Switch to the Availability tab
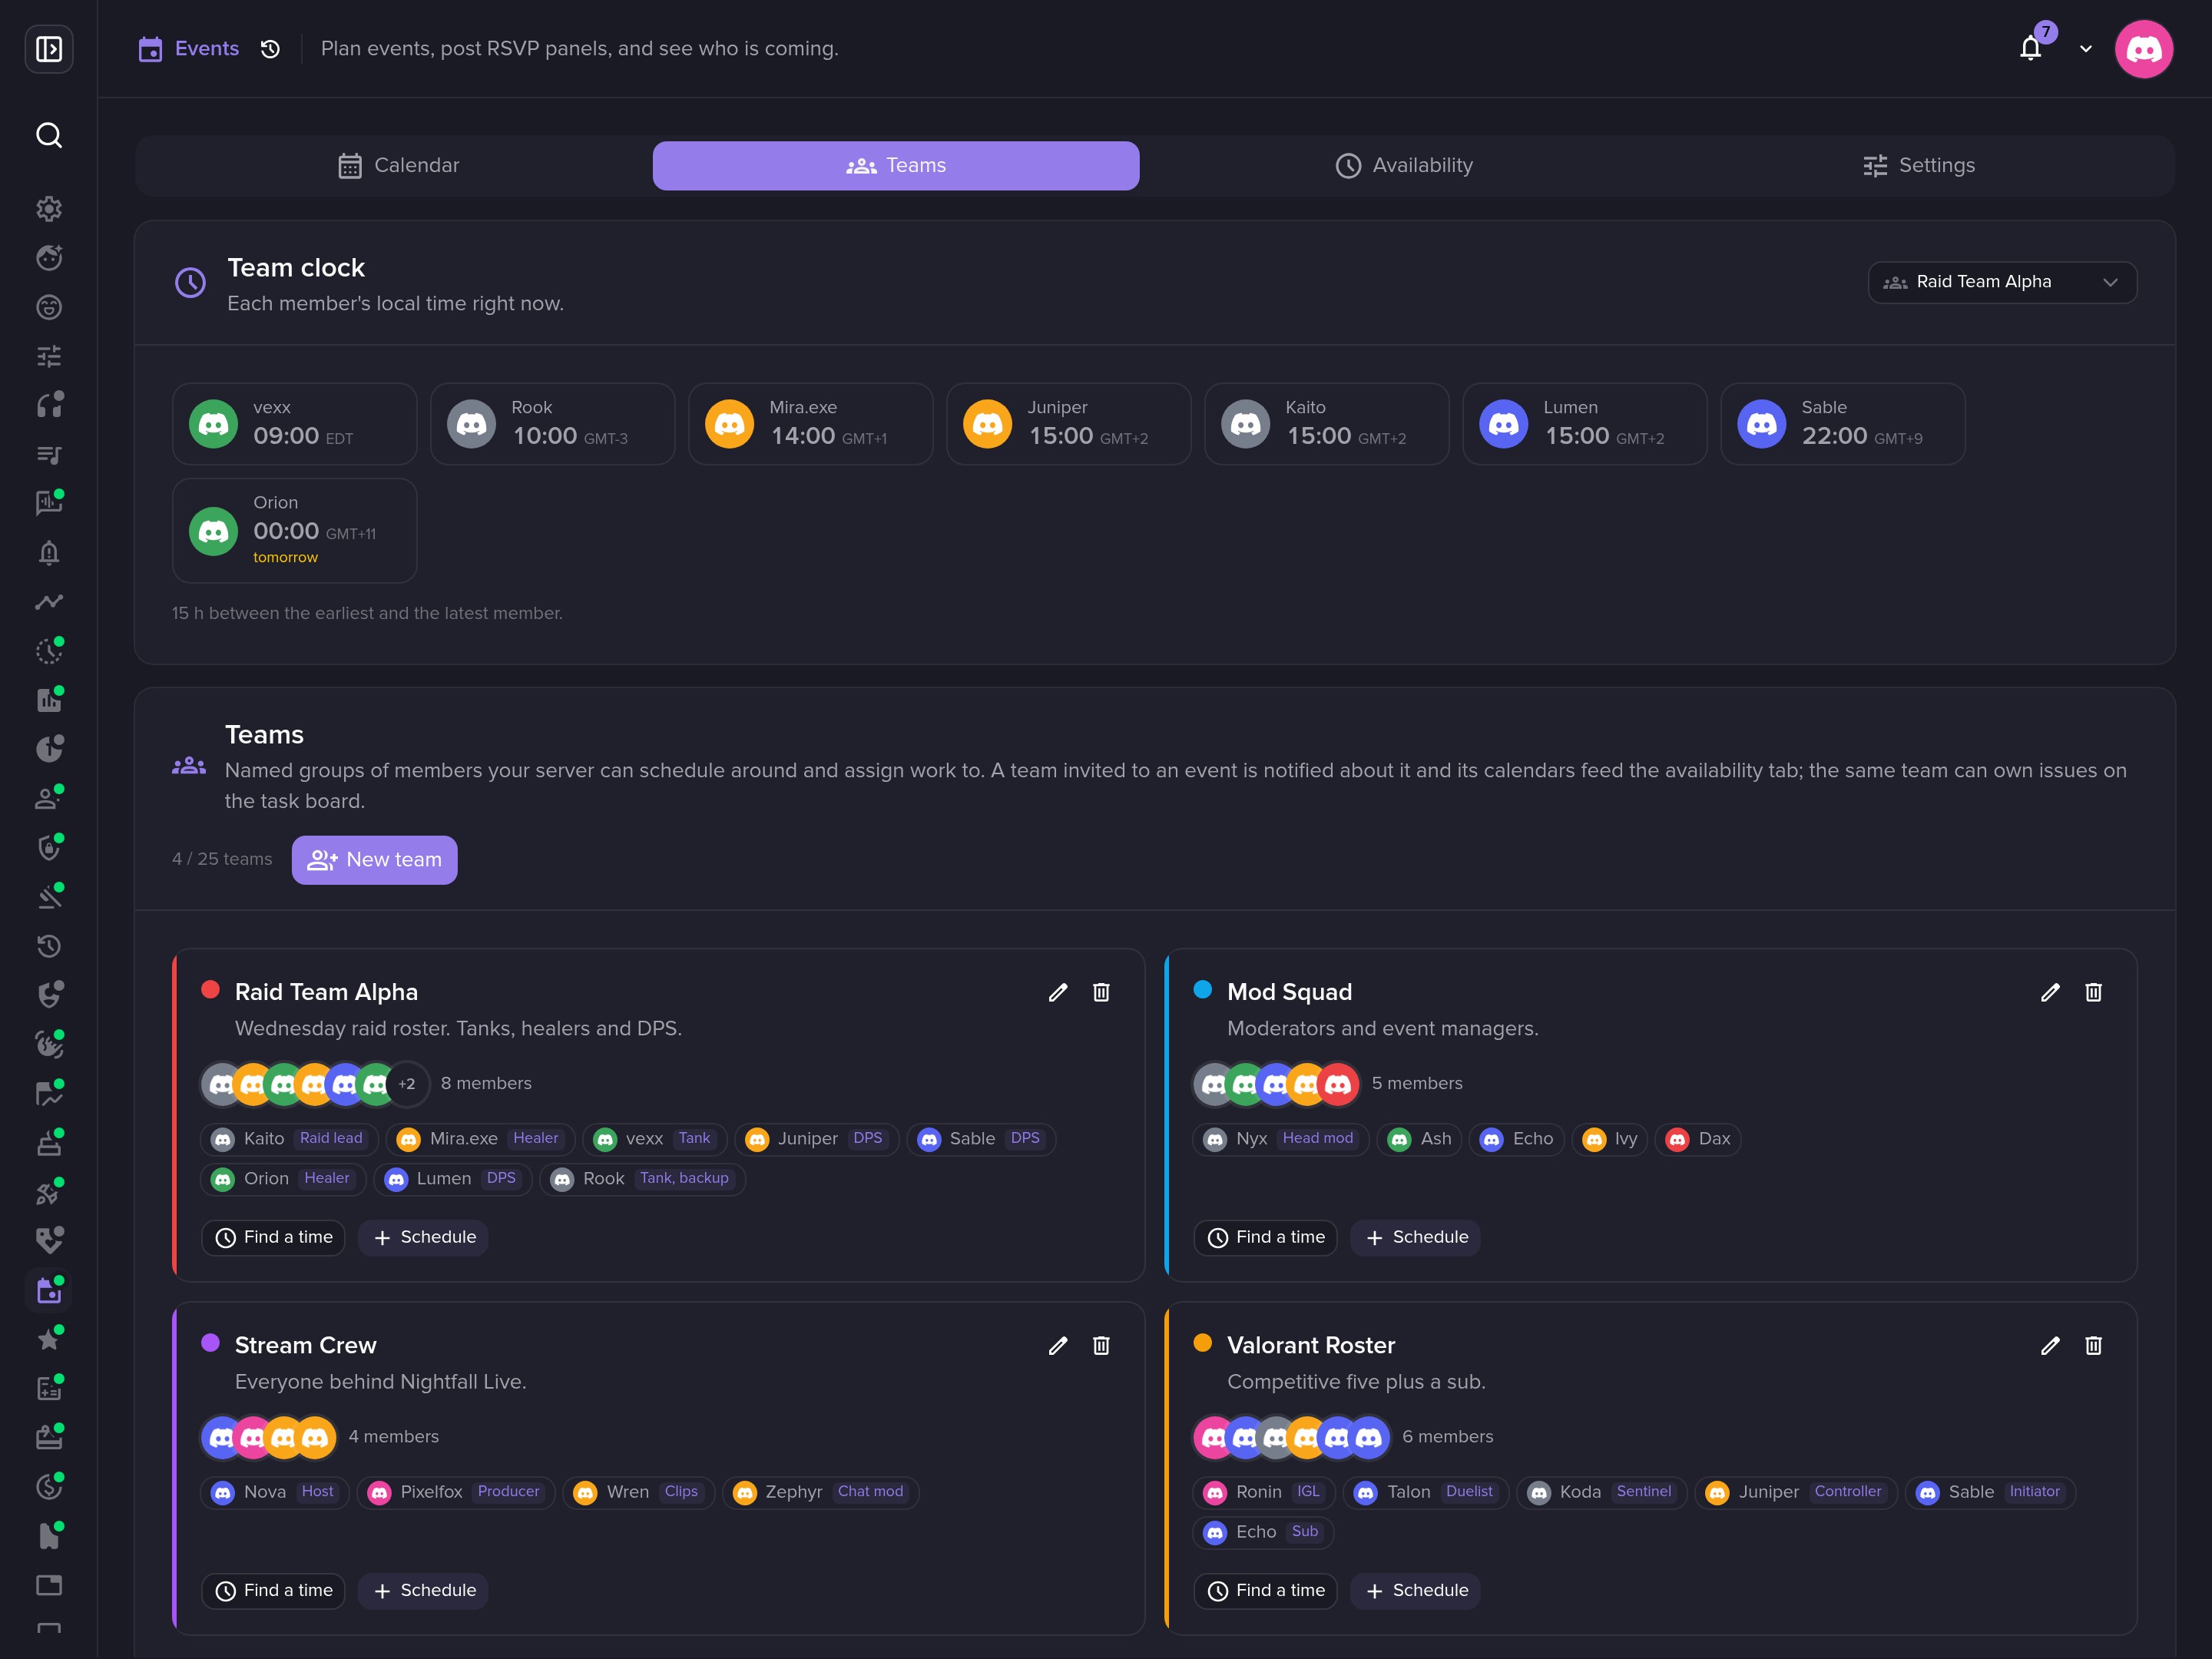Viewport: 2212px width, 1659px height. tap(1404, 165)
